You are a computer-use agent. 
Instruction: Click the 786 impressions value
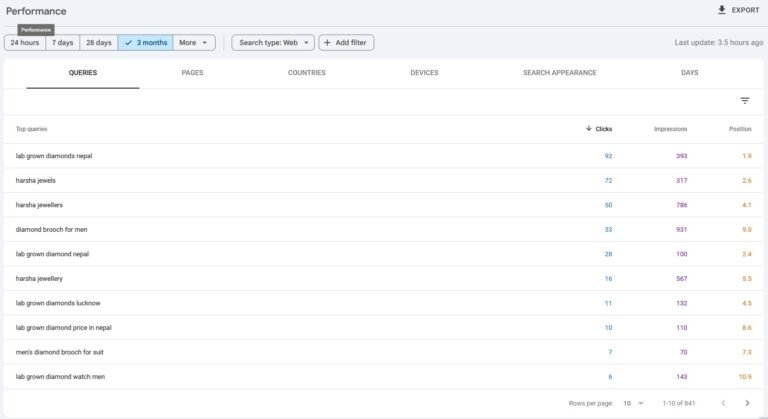click(682, 205)
